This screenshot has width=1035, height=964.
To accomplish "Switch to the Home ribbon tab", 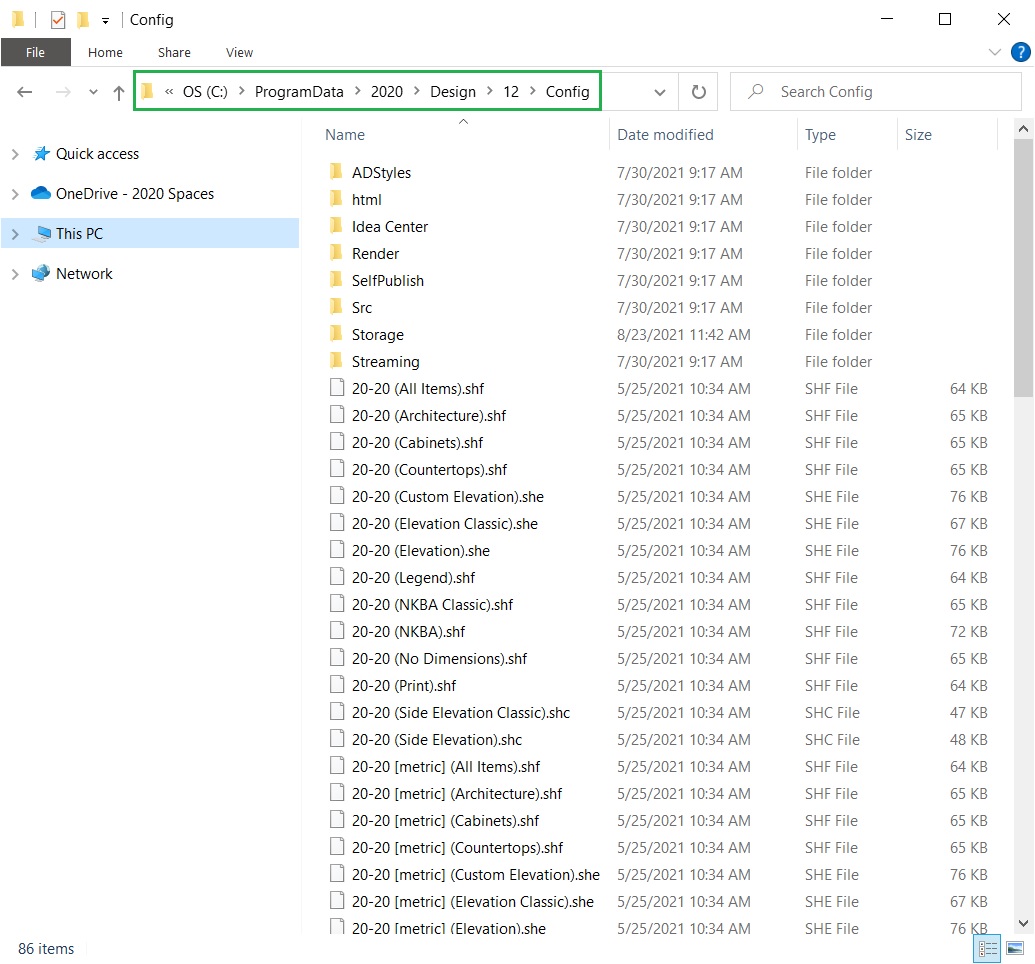I will 105,52.
